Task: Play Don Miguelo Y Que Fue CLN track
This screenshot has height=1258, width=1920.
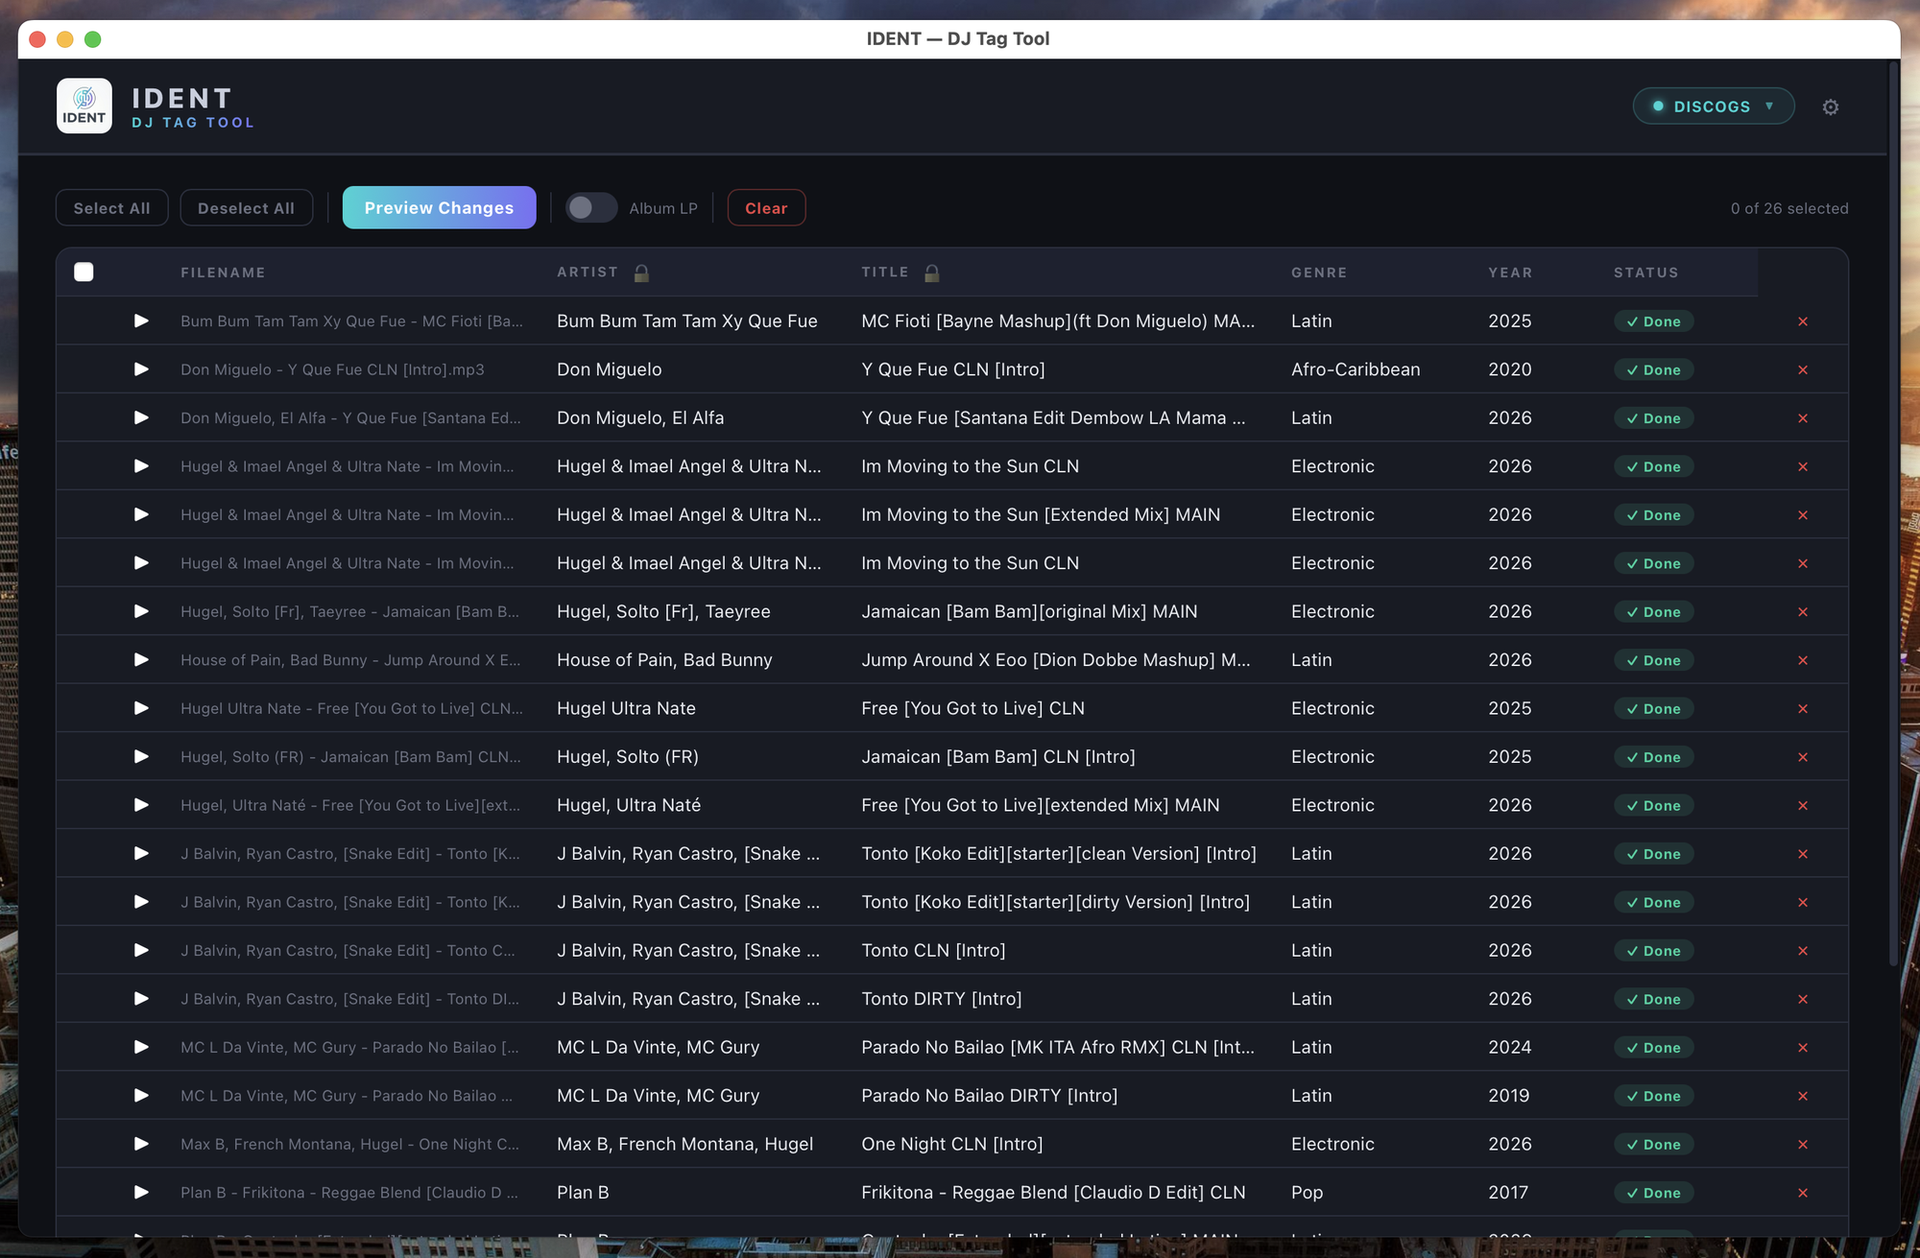Action: 141,369
